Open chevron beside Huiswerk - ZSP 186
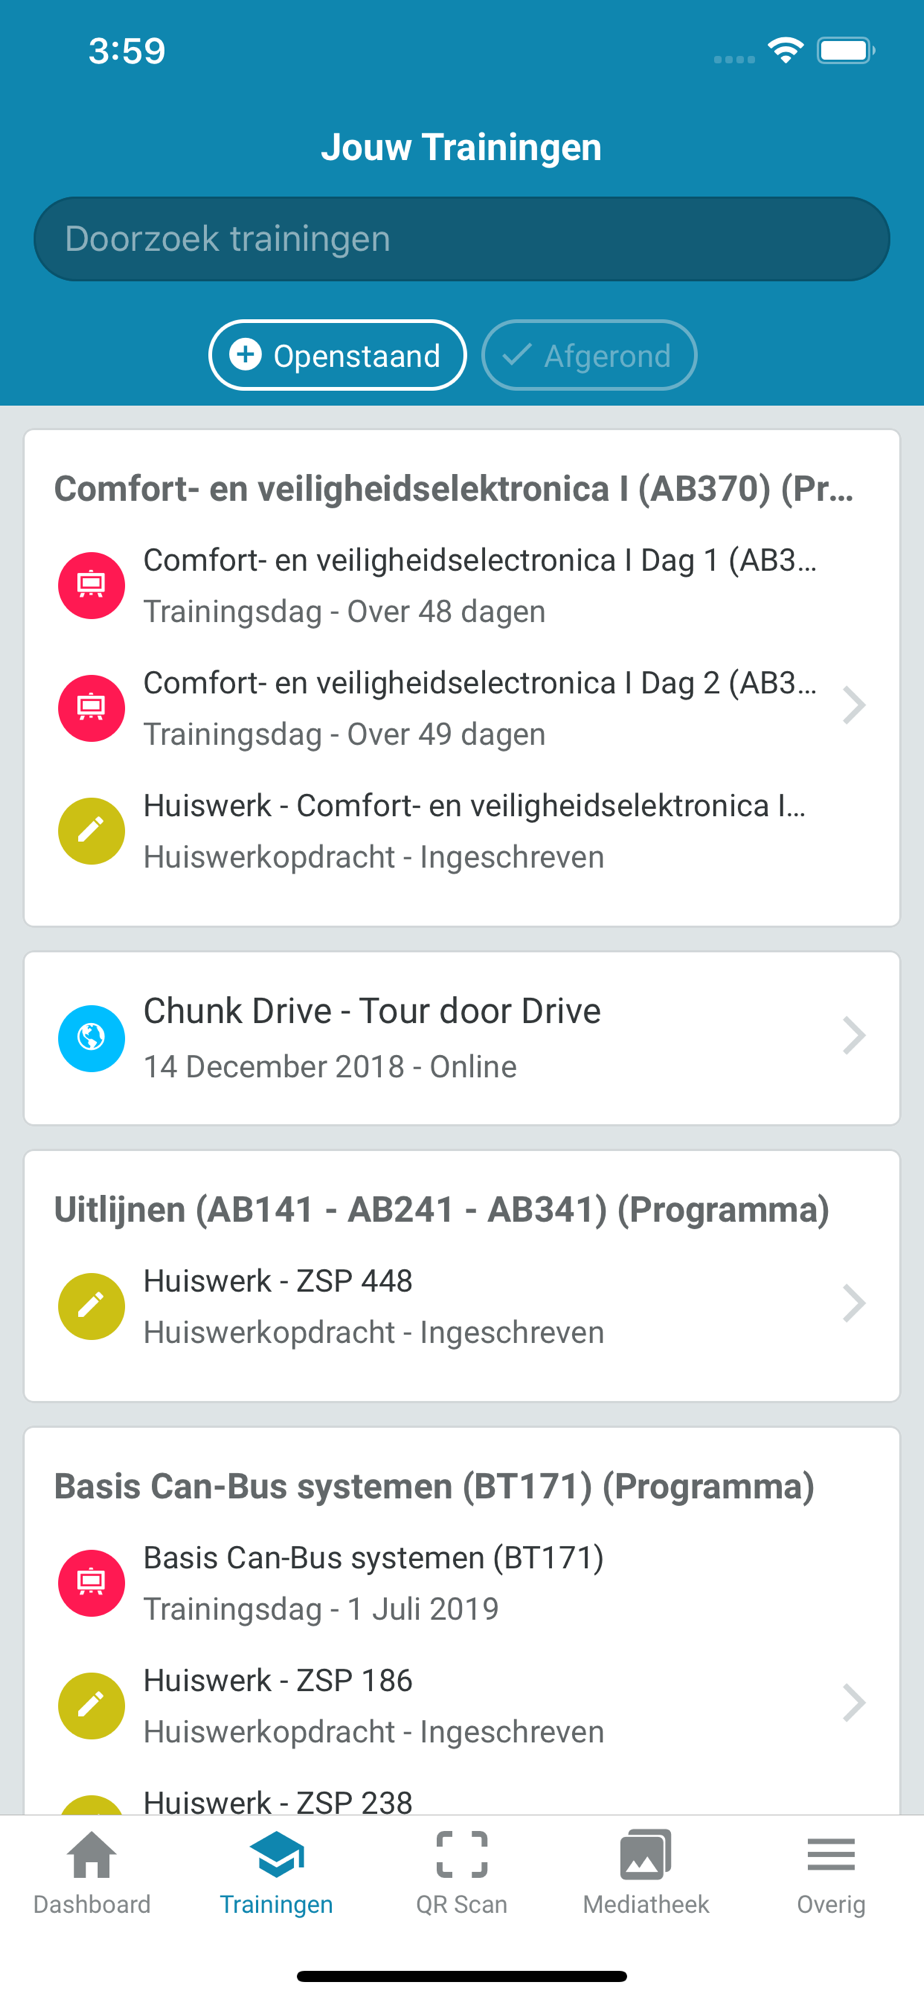 point(853,1703)
